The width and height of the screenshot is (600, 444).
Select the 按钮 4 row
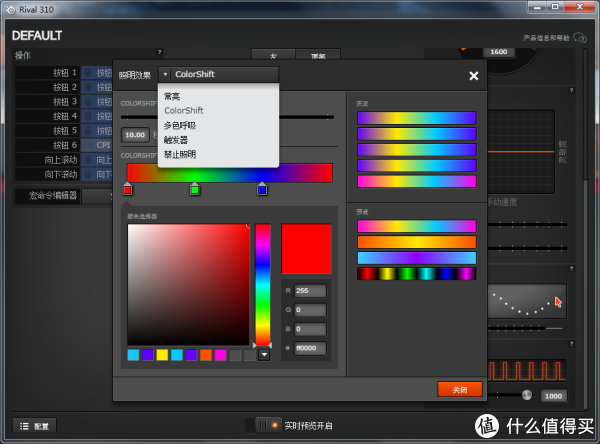coord(64,116)
